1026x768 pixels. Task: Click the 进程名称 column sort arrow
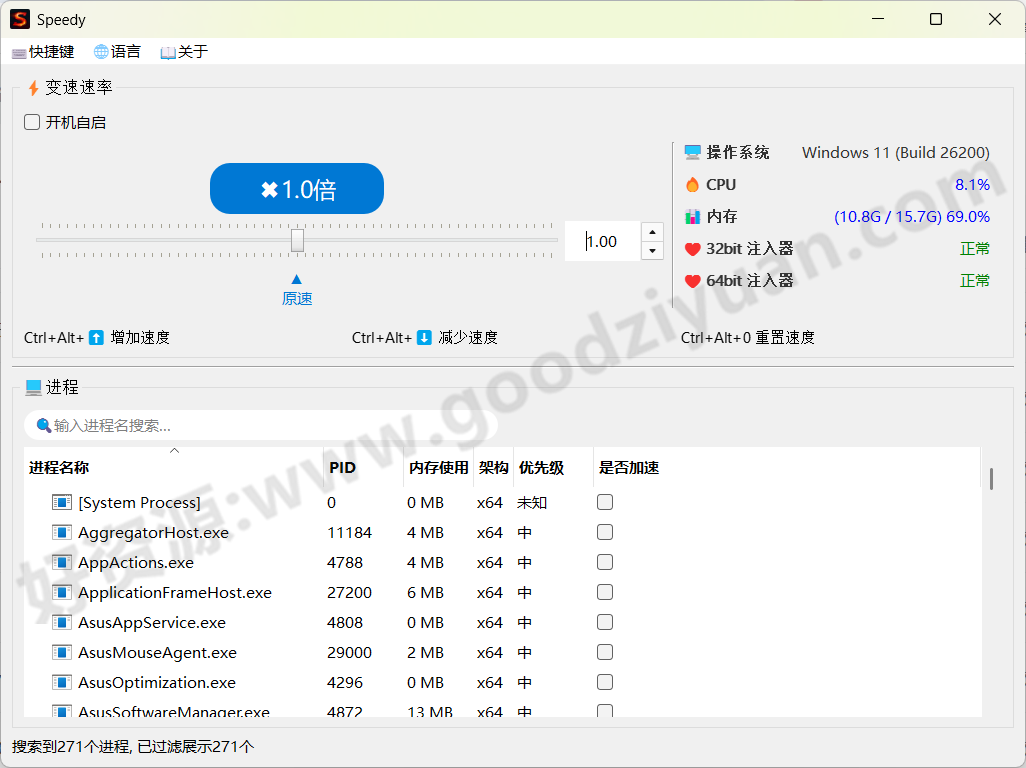[x=176, y=452]
